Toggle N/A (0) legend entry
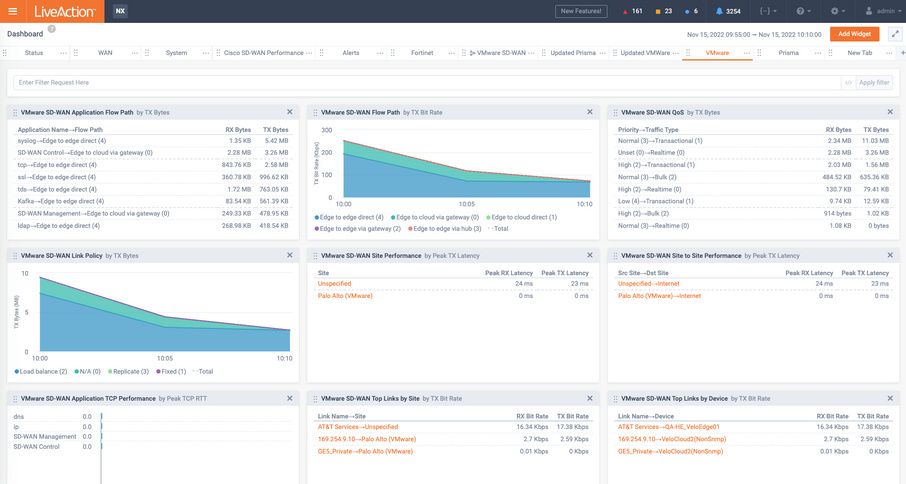Viewport: 906px width, 484px height. coord(87,371)
